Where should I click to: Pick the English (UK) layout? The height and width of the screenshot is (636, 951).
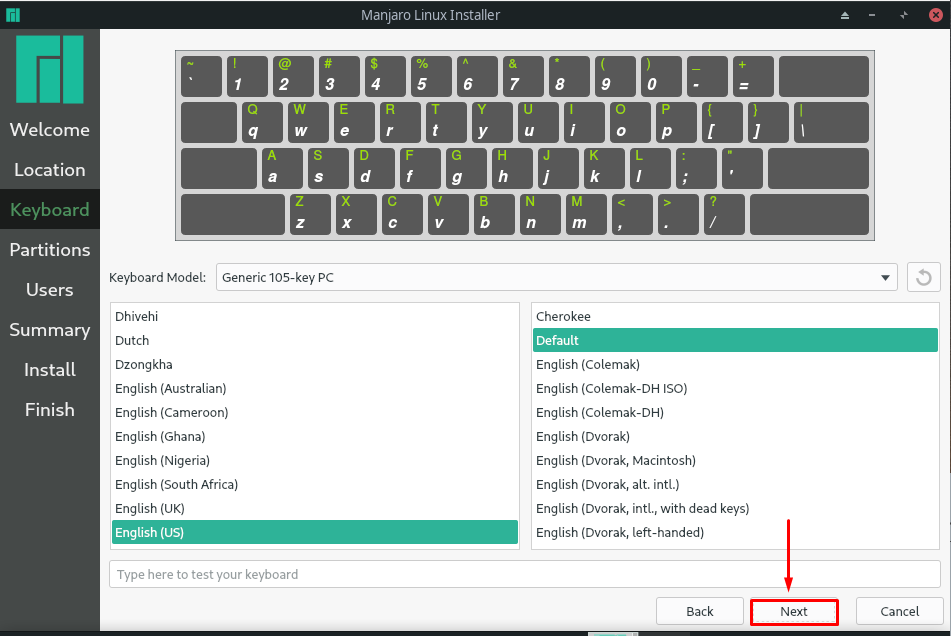pos(315,508)
